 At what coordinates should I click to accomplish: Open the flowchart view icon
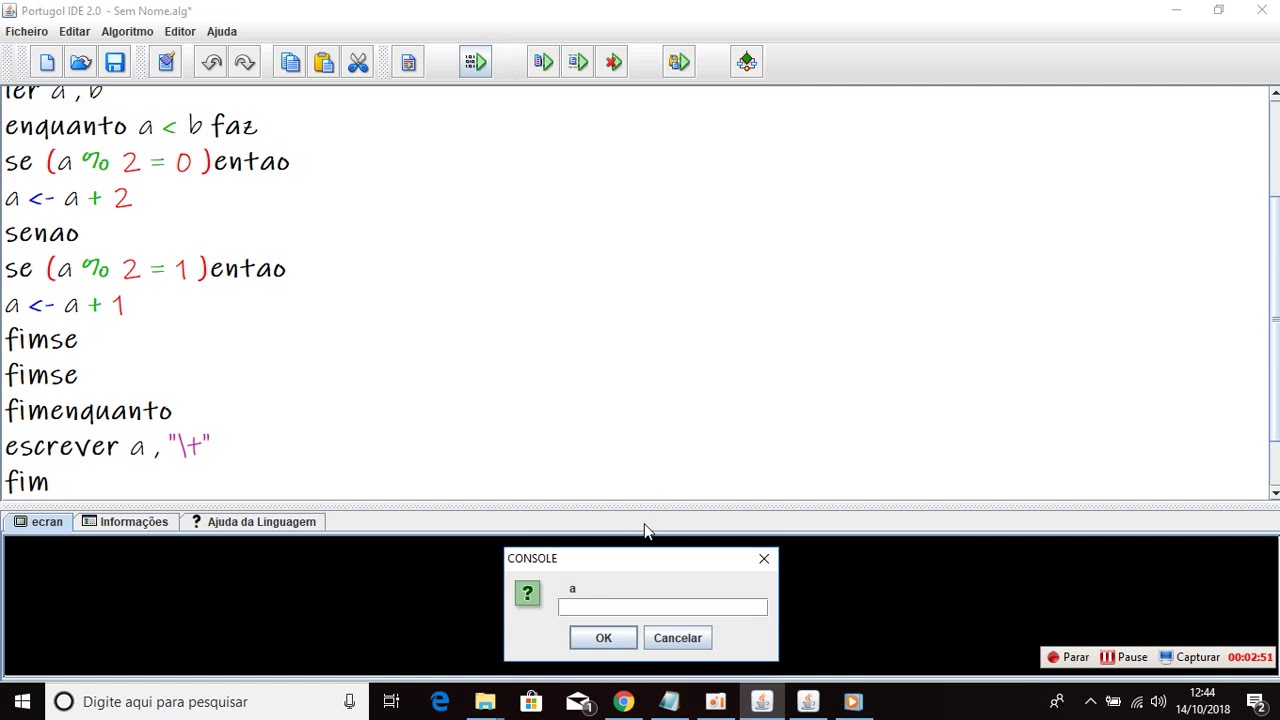pyautogui.click(x=746, y=63)
